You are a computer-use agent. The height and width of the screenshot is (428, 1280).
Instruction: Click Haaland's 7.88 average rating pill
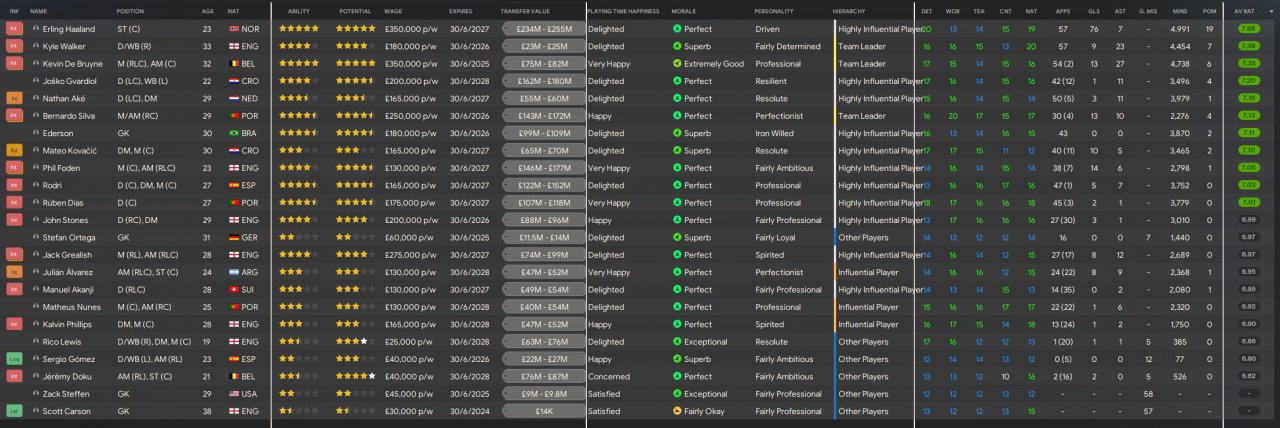(1247, 29)
